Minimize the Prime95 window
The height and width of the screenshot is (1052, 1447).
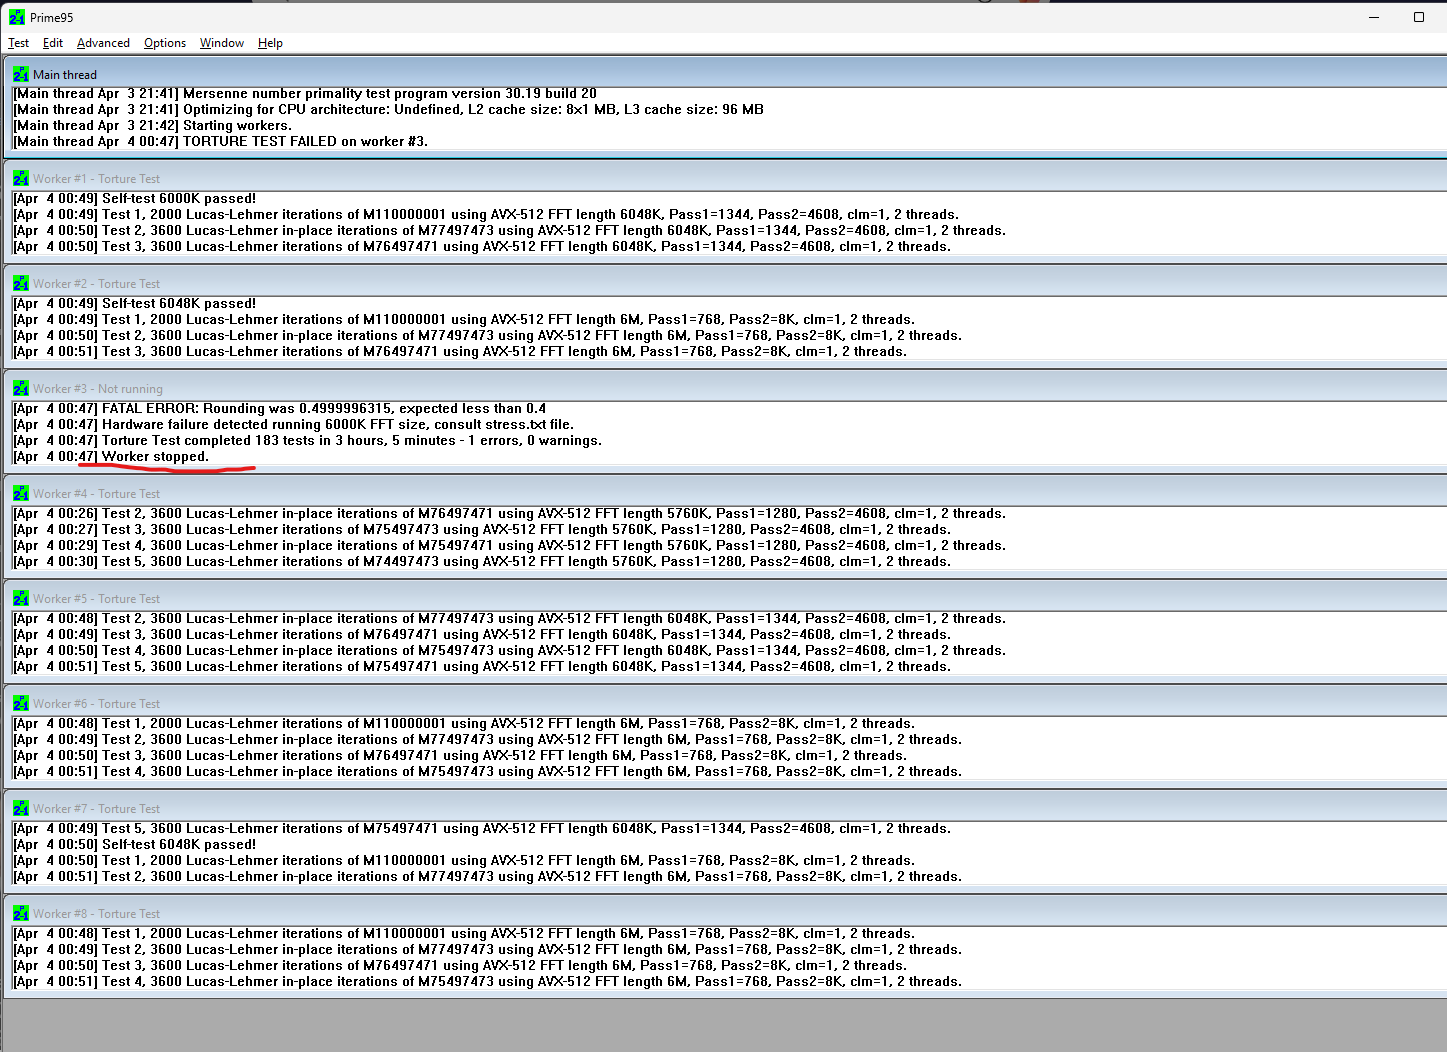1373,17
